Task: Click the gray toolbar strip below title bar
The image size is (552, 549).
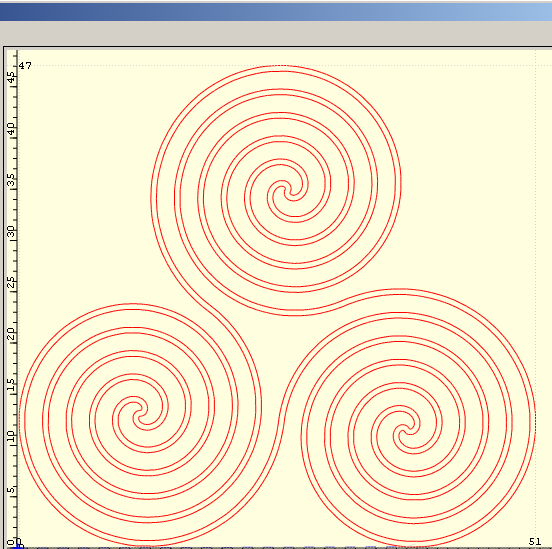Action: (x=276, y=33)
